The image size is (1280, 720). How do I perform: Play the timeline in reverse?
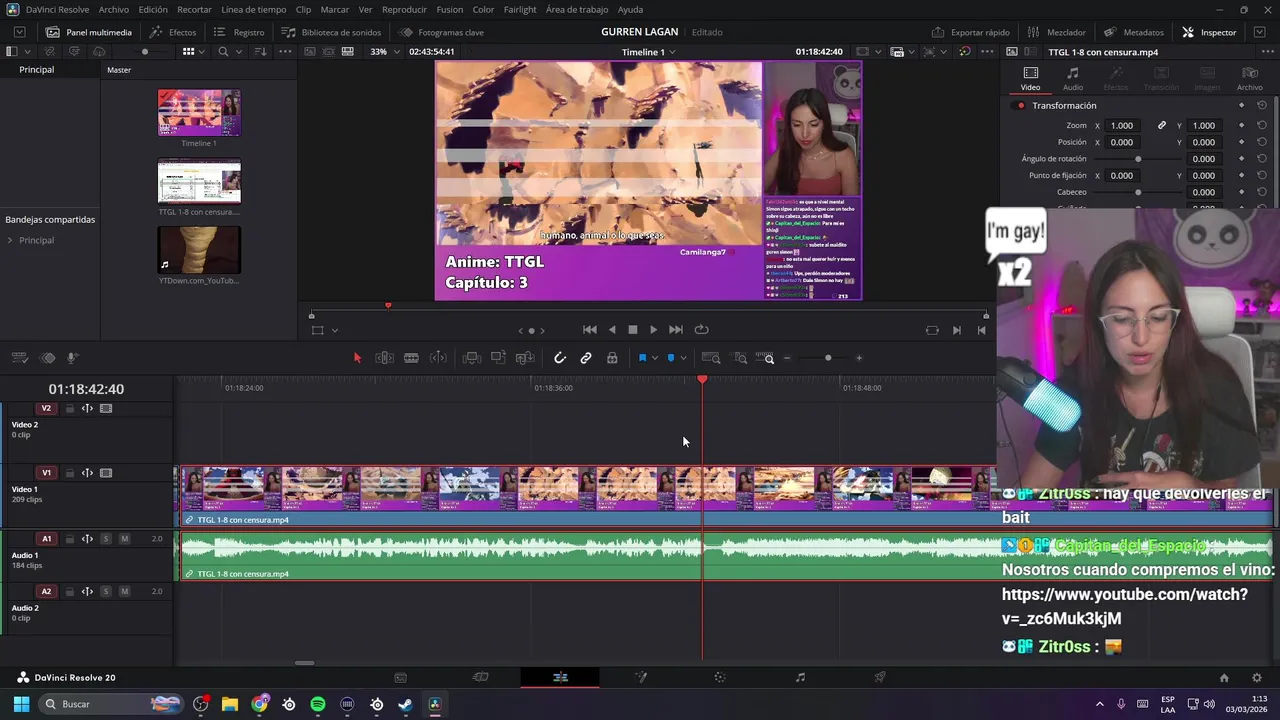[x=612, y=330]
